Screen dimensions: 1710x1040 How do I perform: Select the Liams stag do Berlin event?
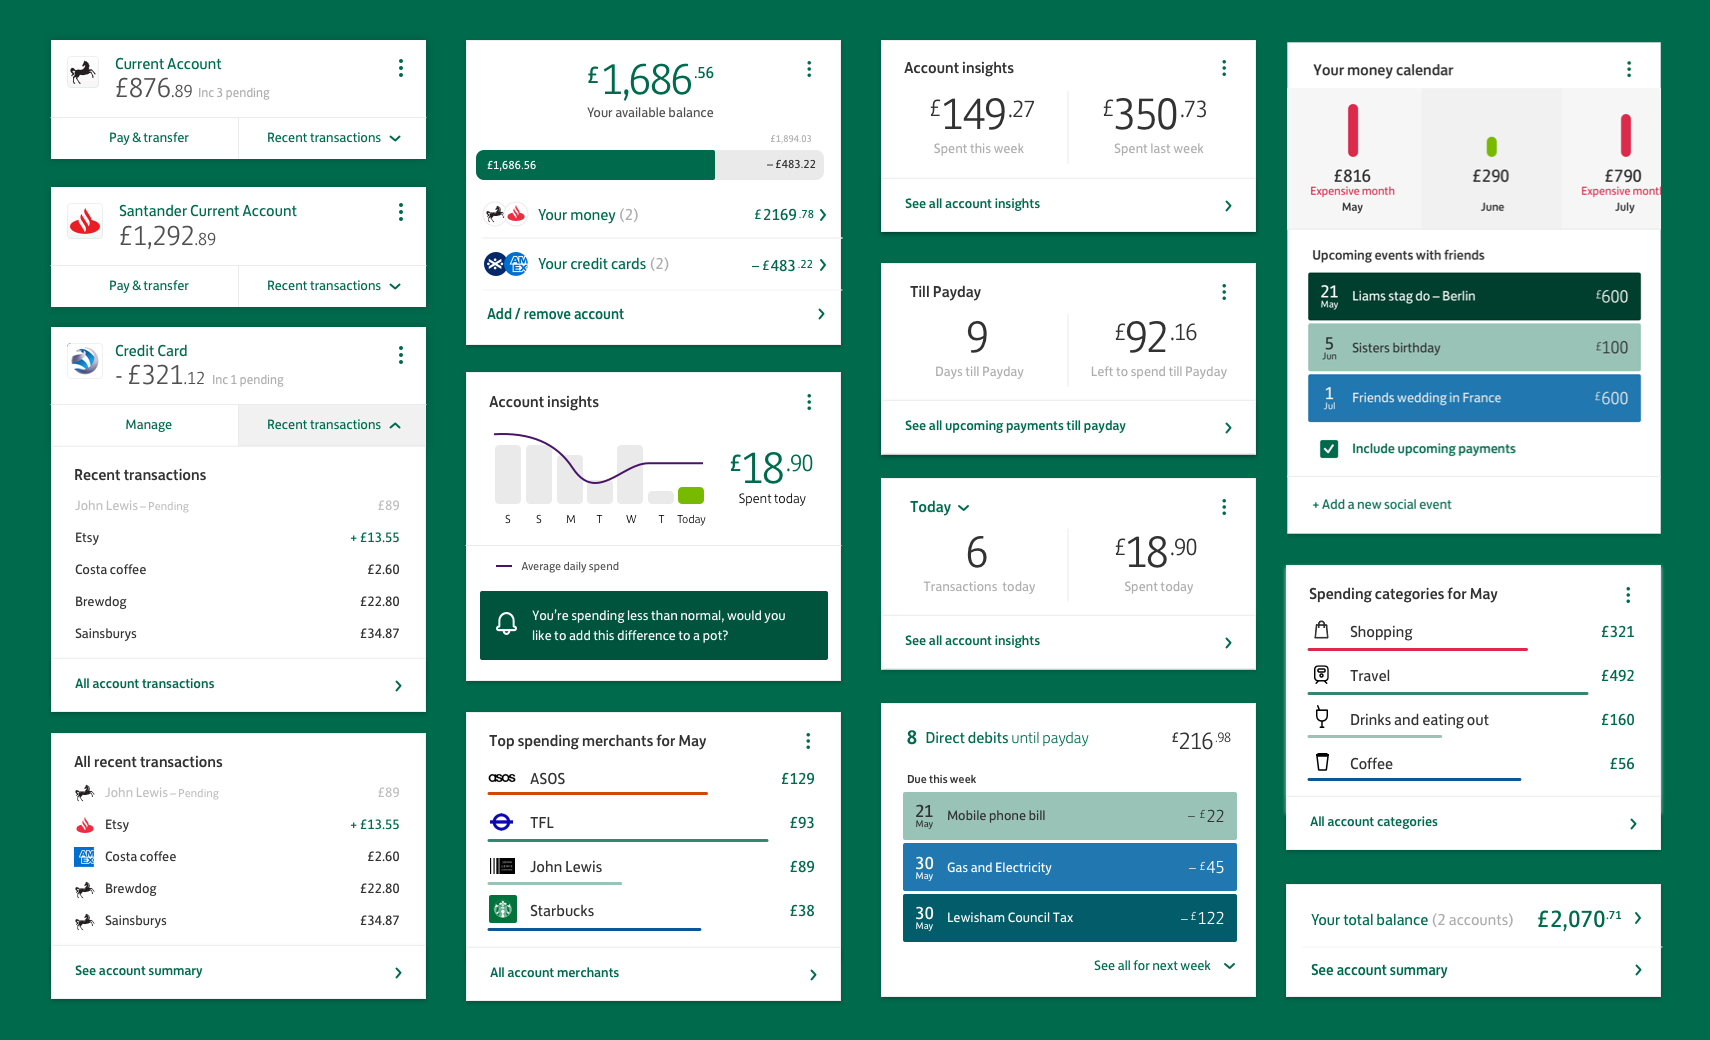[1474, 296]
